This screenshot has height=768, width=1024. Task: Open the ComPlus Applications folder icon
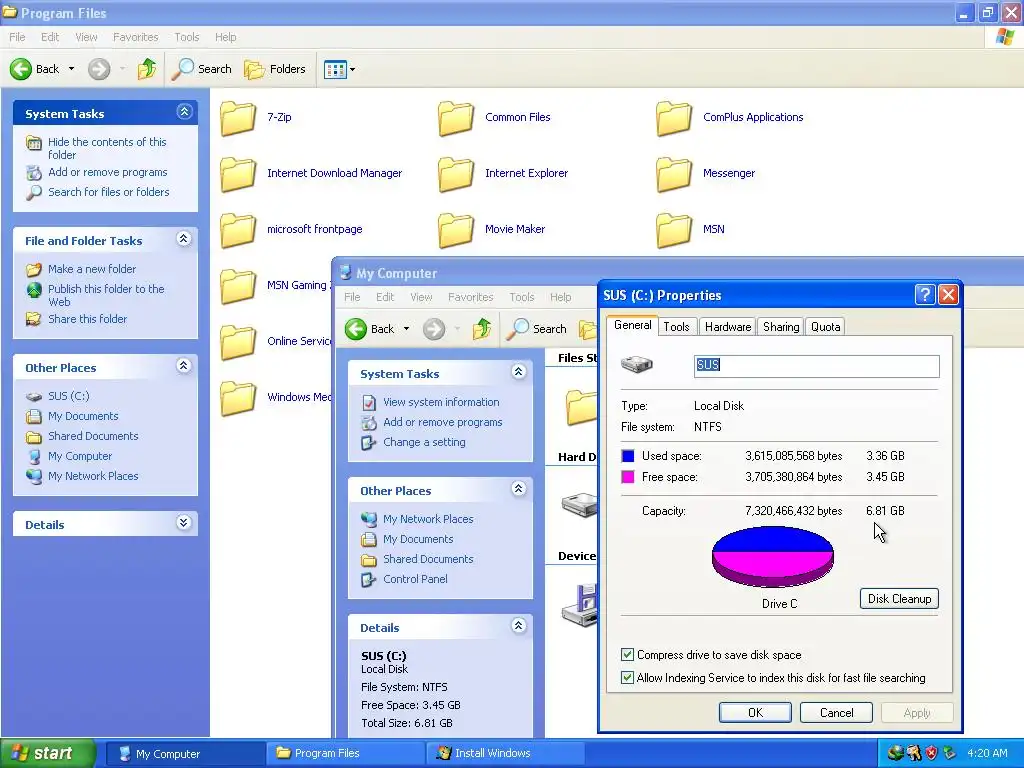[674, 118]
